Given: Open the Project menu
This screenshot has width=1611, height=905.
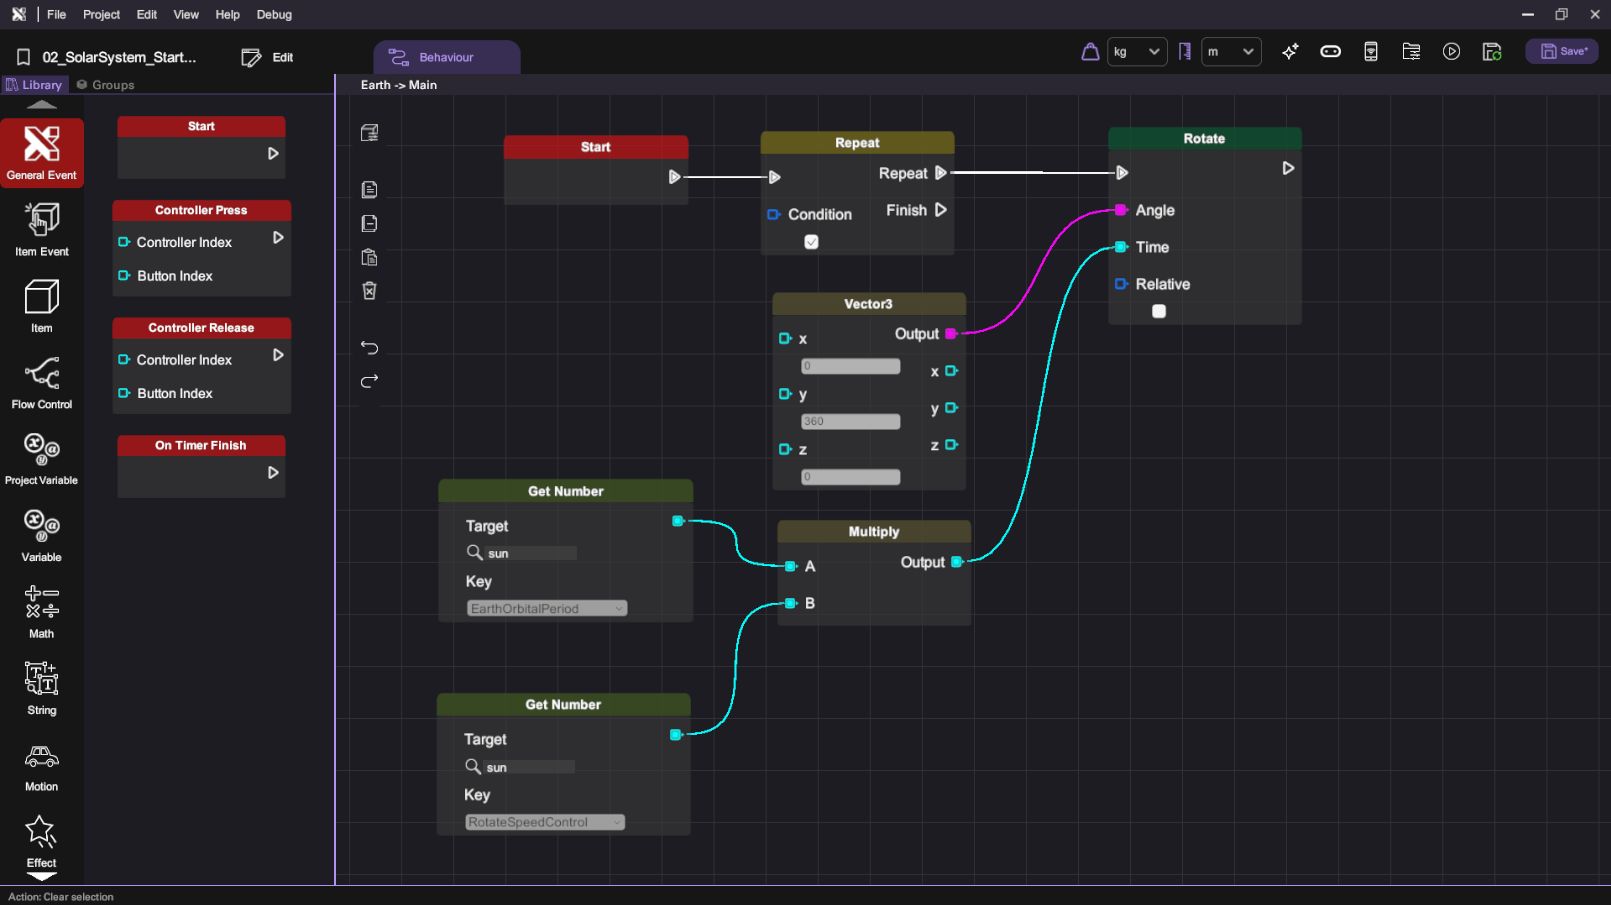Looking at the screenshot, I should click(101, 15).
